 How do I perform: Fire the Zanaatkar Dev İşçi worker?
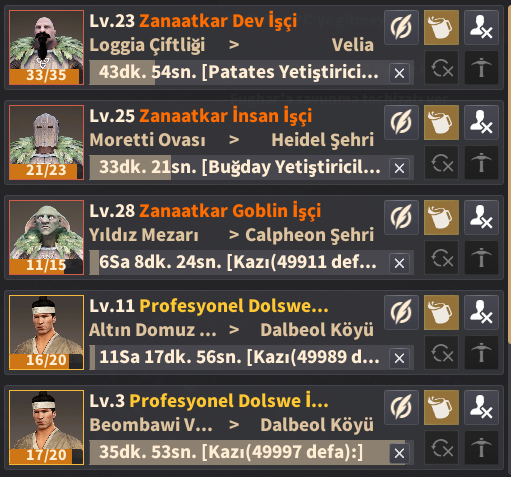(x=481, y=27)
